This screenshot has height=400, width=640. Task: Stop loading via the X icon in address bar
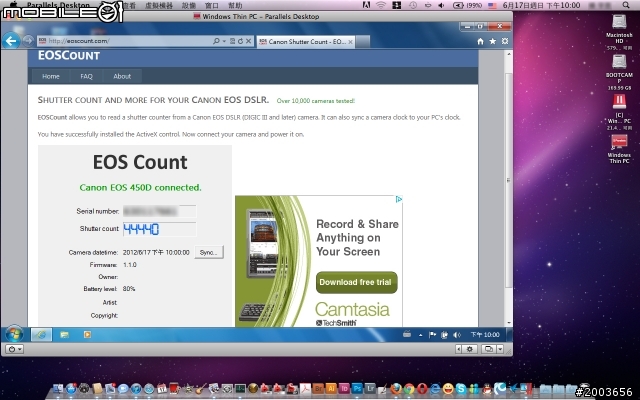click(248, 41)
